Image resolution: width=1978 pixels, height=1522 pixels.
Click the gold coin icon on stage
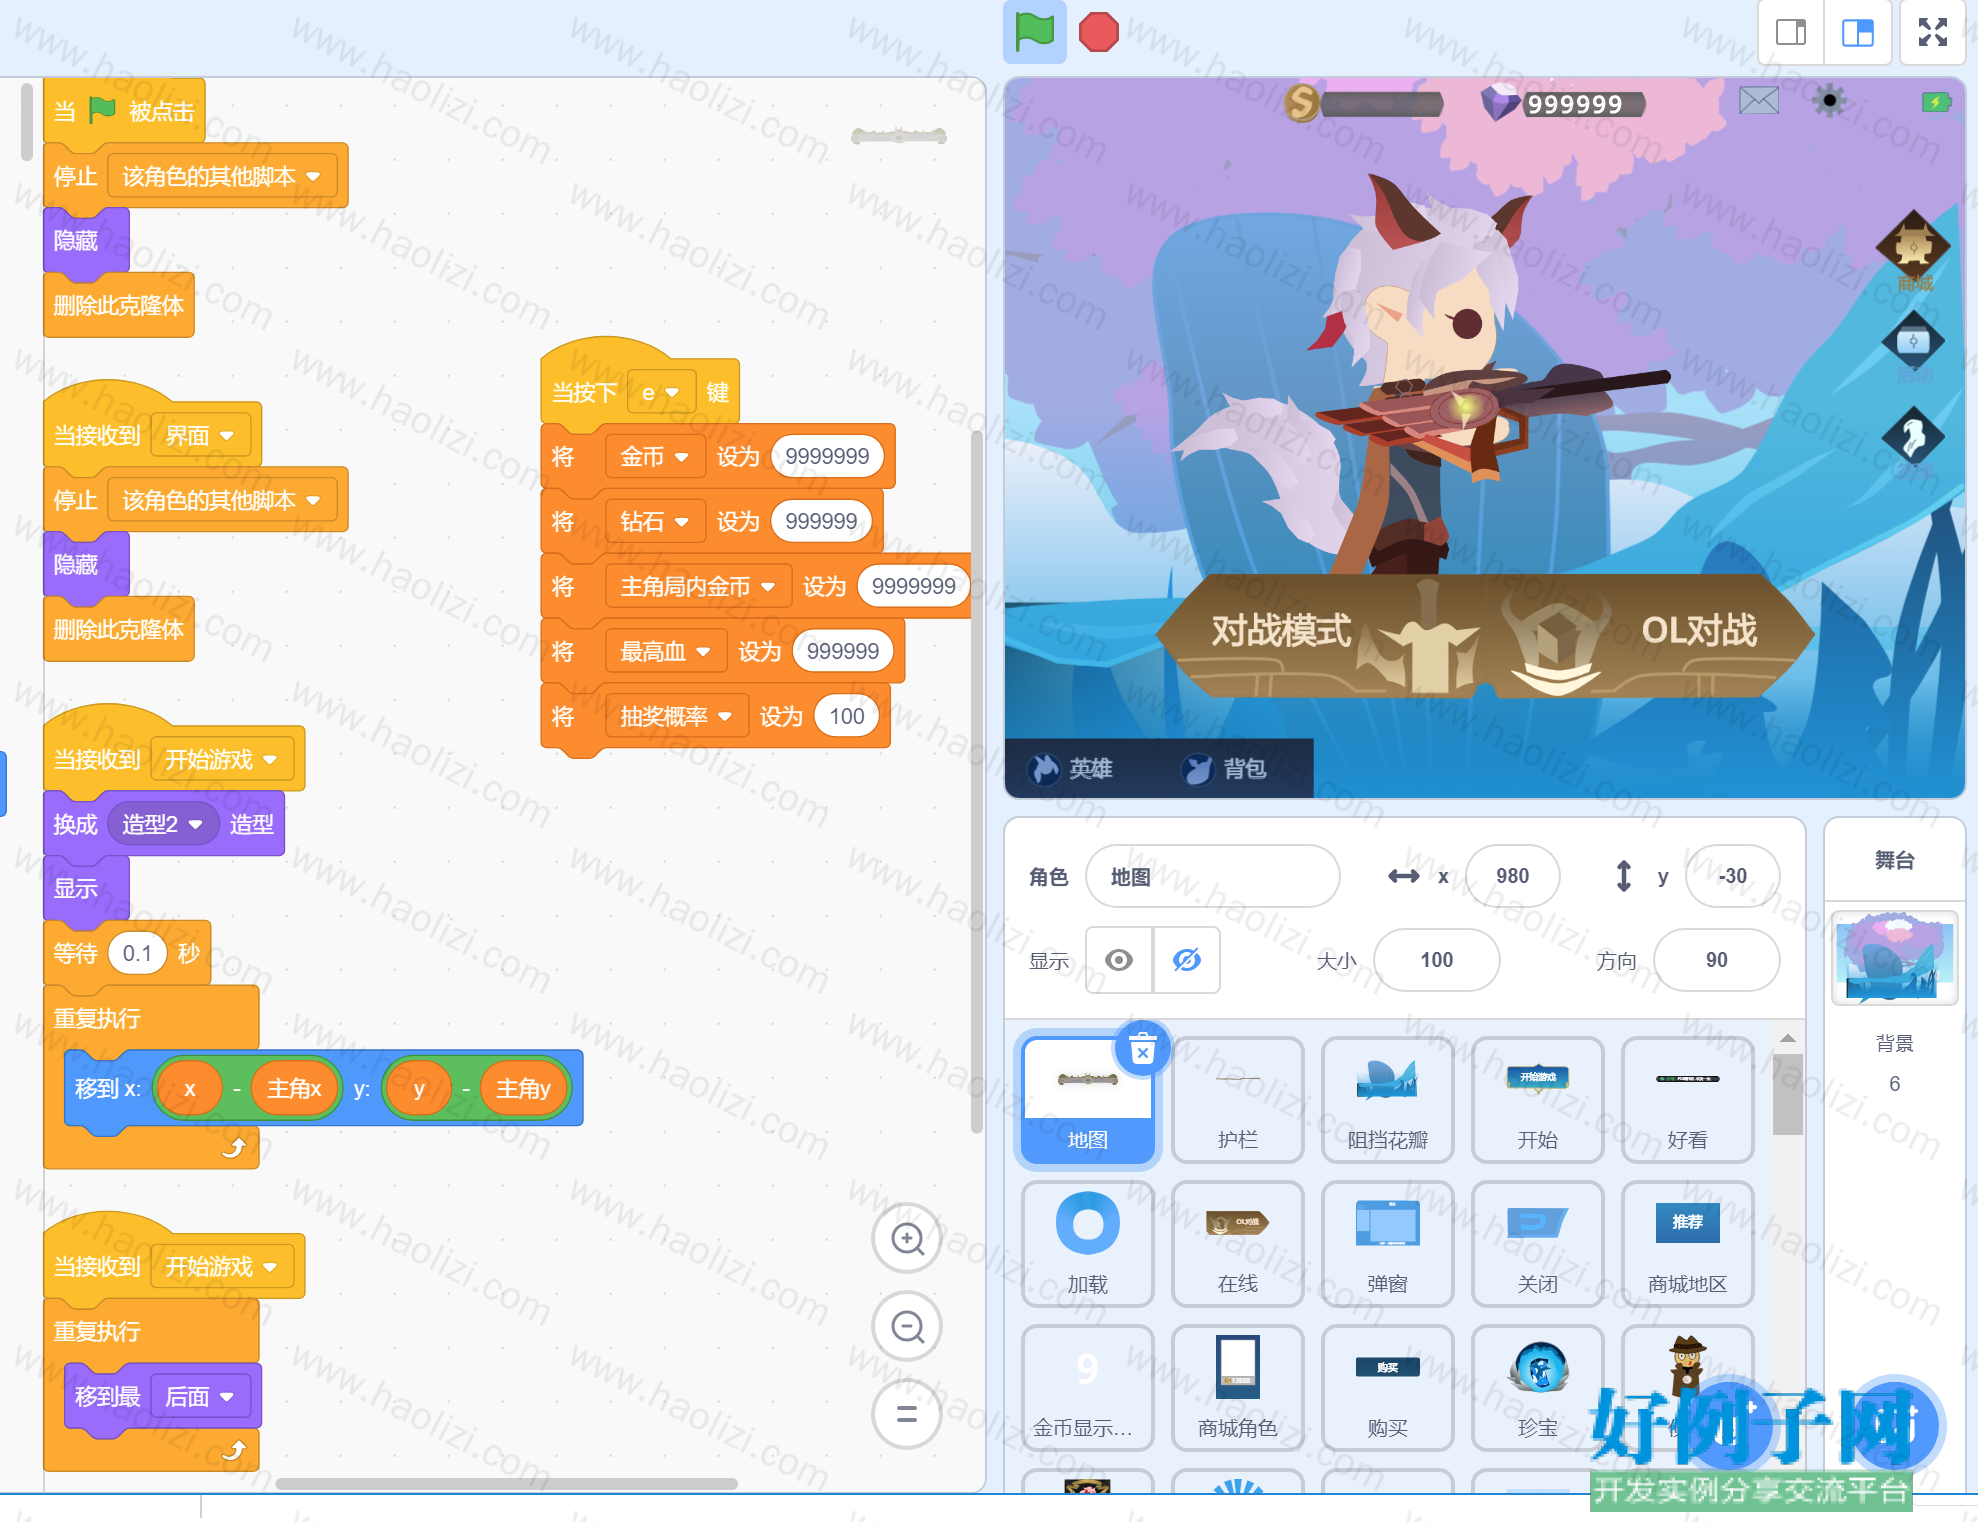[1301, 103]
